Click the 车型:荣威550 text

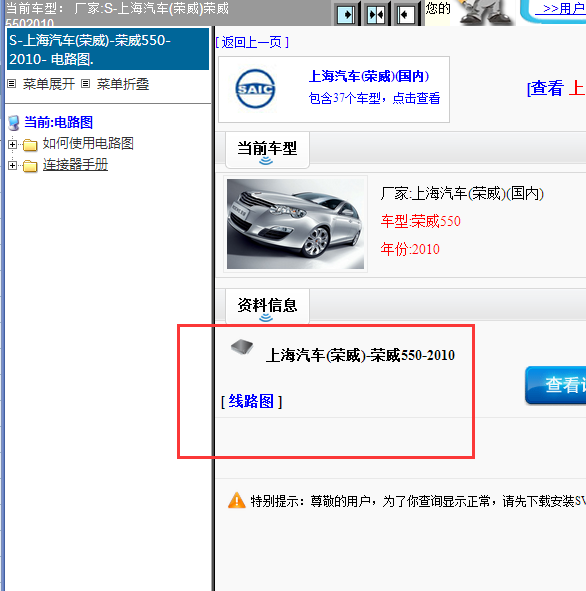[421, 221]
